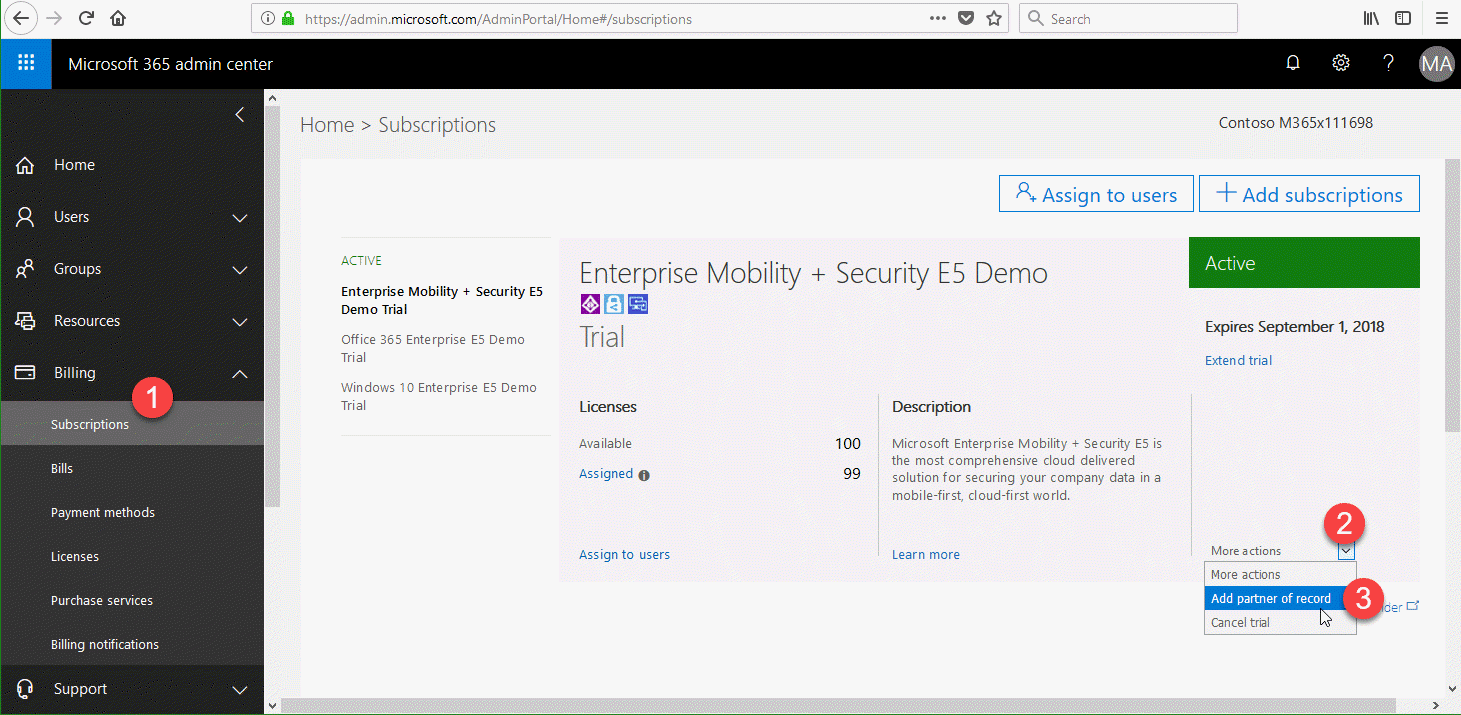Open Purchase services in Billing menu
Viewport: 1461px width, 715px height.
[x=132, y=600]
